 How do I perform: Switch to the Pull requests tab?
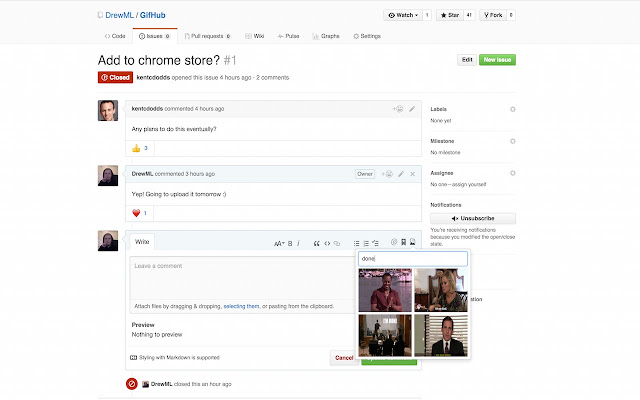pos(208,36)
